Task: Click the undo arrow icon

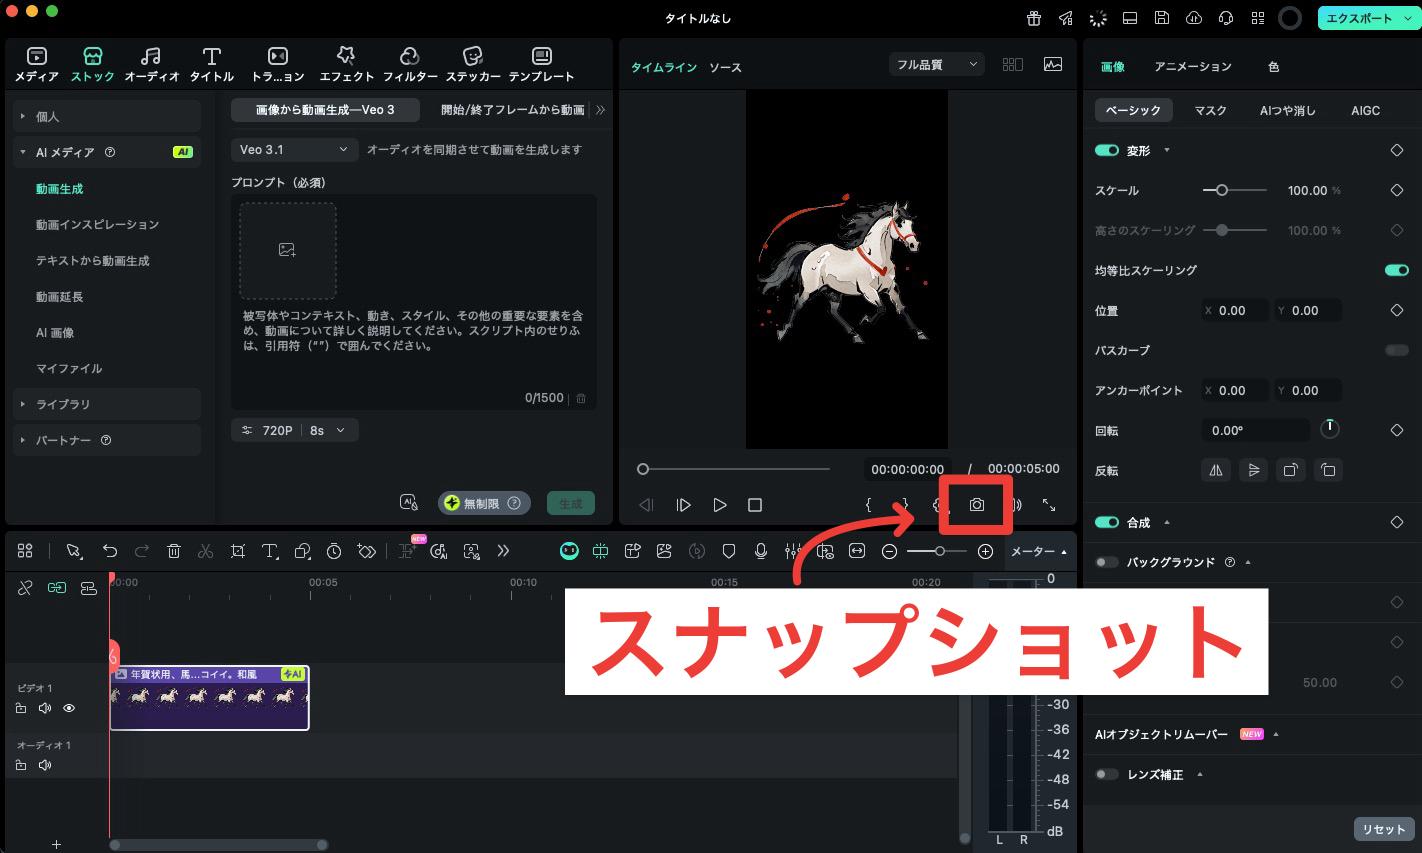Action: [110, 551]
